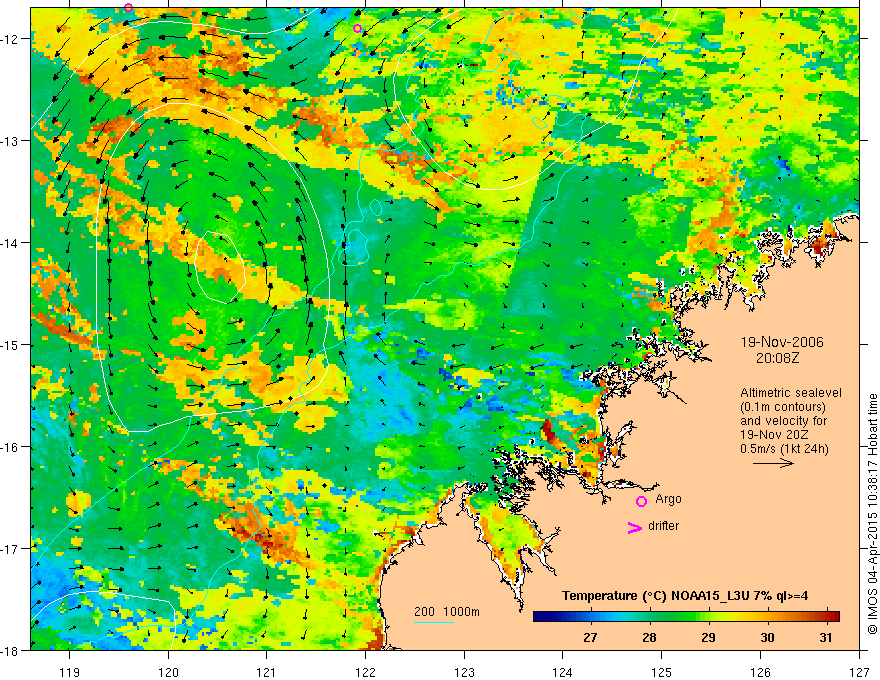The image size is (880, 680).
Task: Click the temperature color bar
Action: point(686,617)
